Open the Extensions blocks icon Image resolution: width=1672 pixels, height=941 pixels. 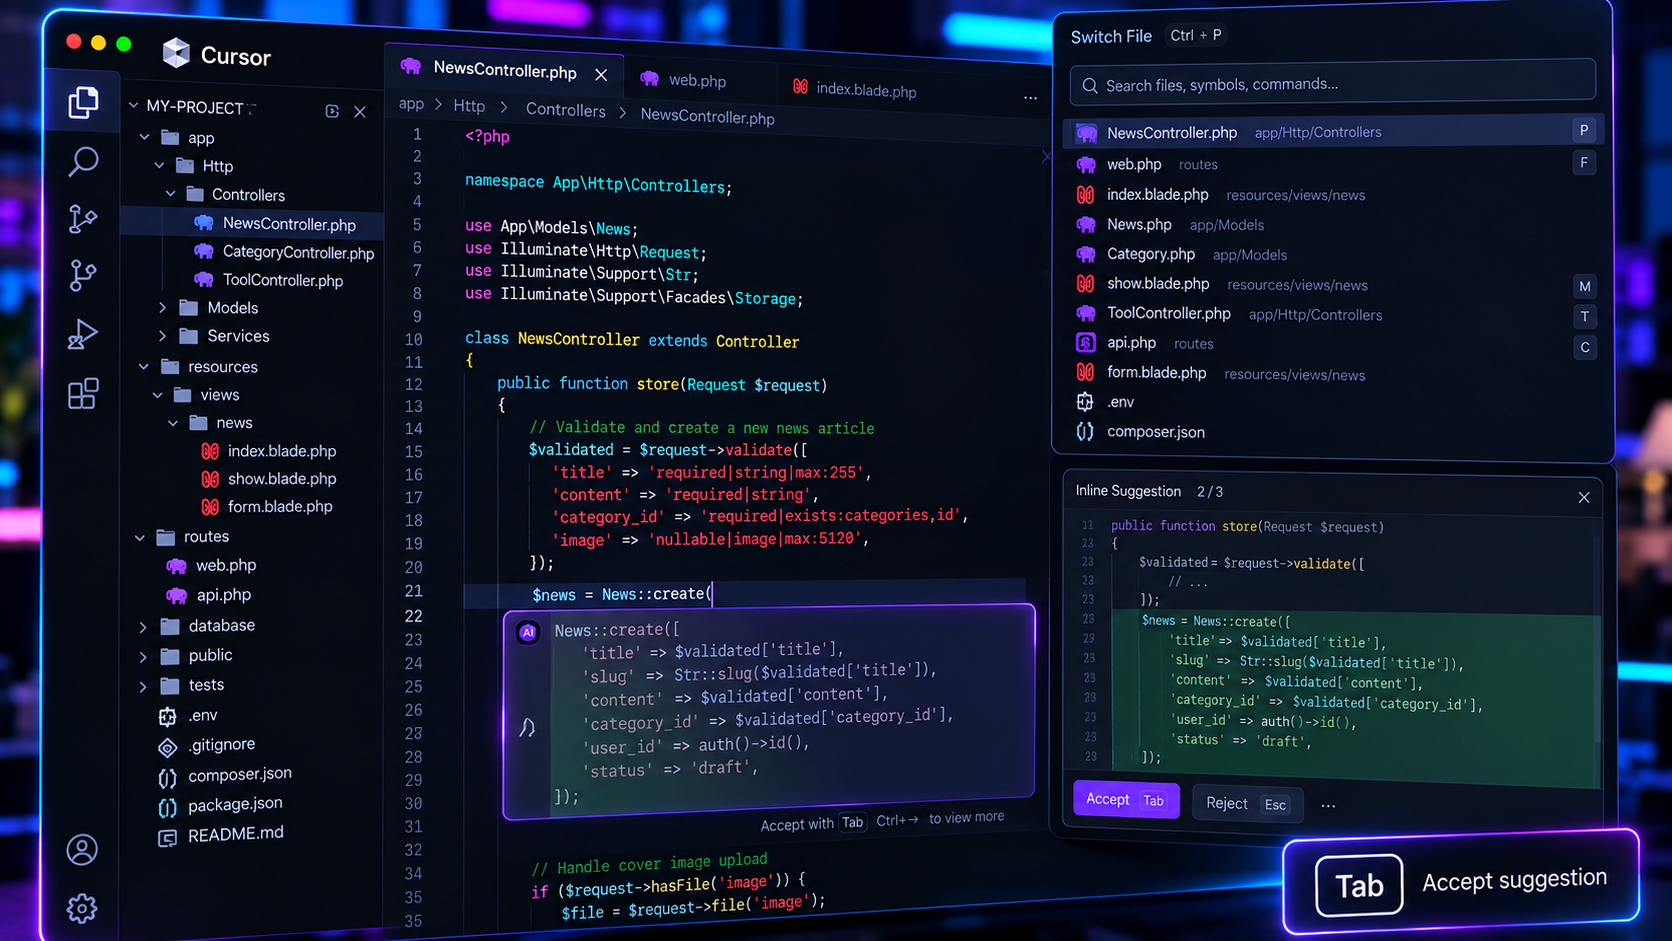(83, 393)
